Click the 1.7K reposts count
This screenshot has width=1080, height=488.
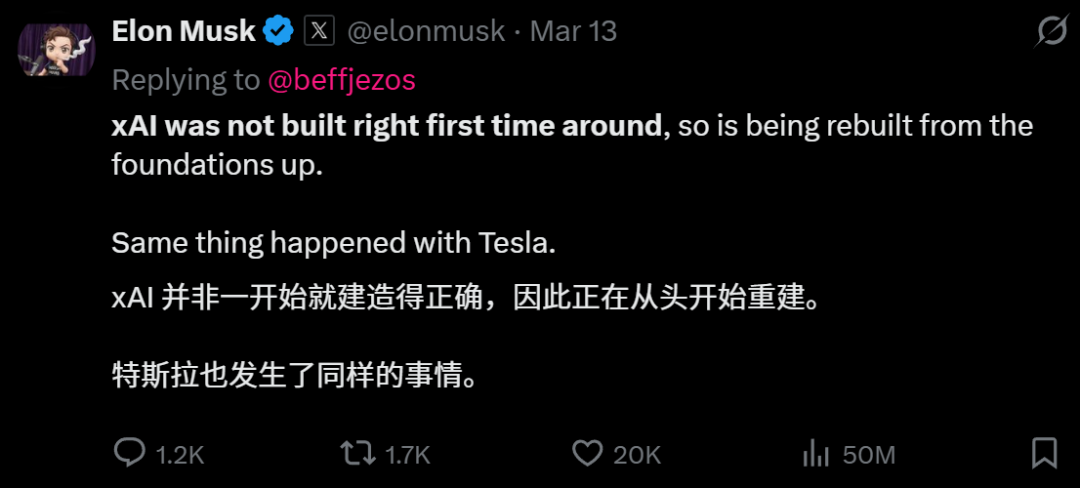point(408,456)
